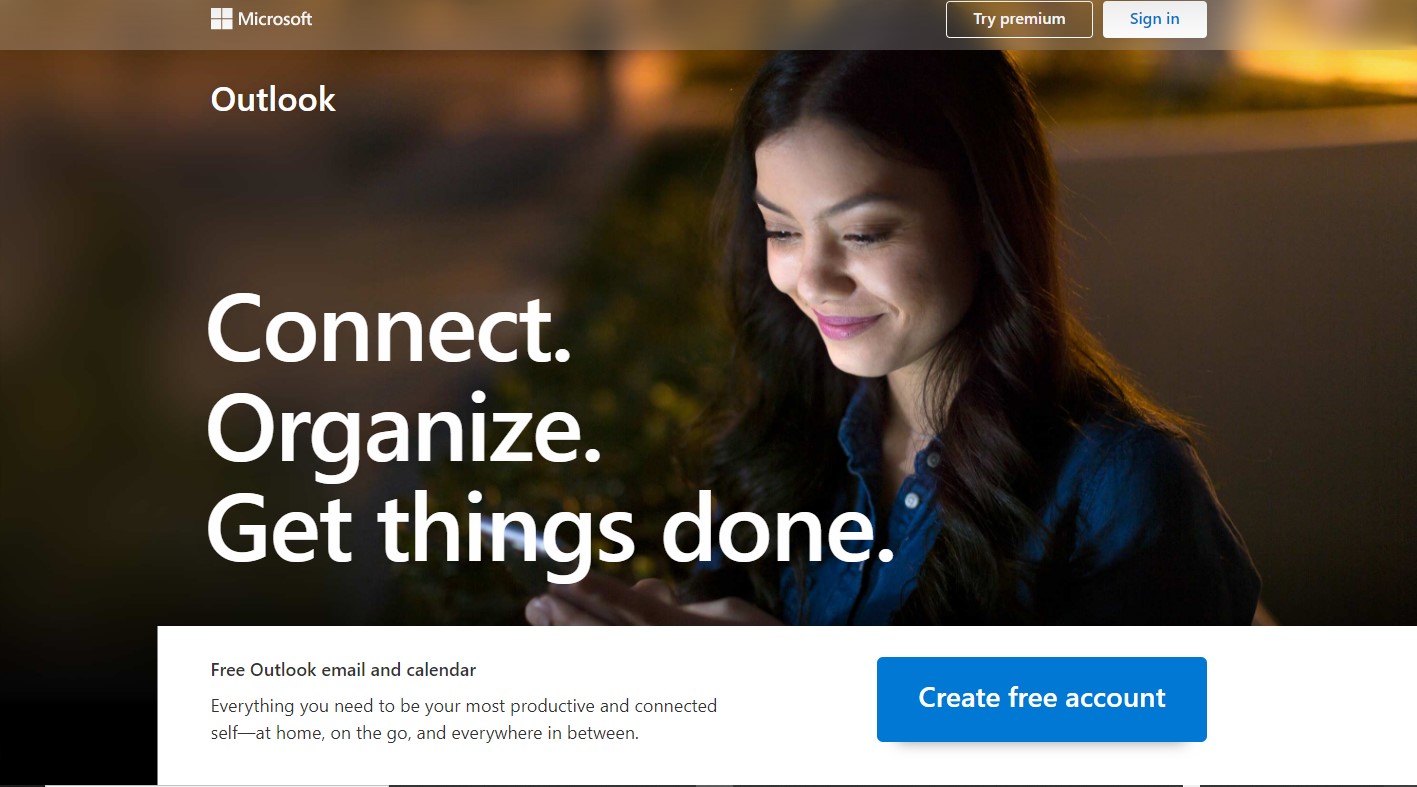Open the Microsoft wordmark link
Viewport: 1417px width, 787px height.
coord(275,19)
